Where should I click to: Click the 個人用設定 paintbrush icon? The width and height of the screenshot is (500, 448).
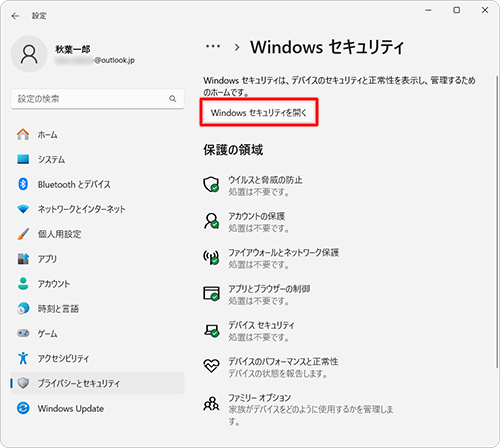[23, 234]
